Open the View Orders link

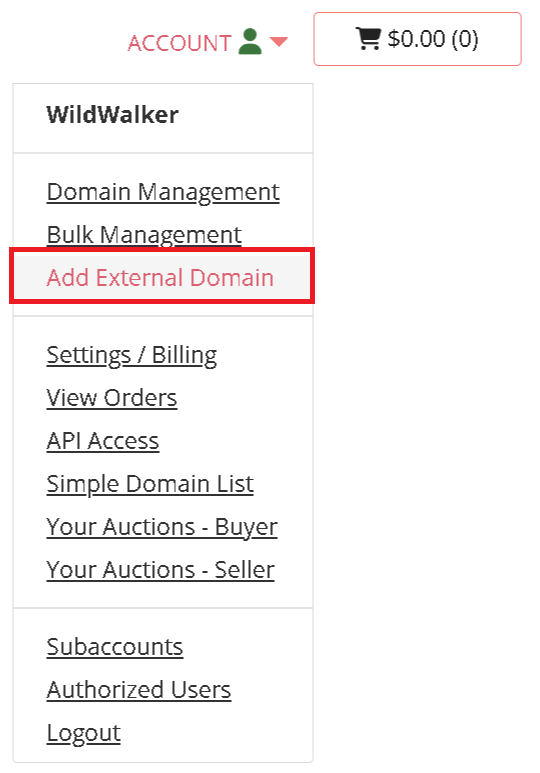[x=111, y=398]
